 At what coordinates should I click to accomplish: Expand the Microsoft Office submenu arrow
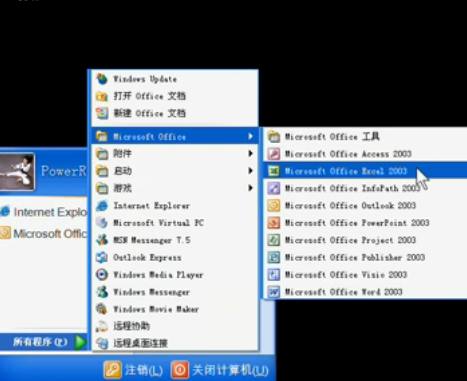coord(250,136)
